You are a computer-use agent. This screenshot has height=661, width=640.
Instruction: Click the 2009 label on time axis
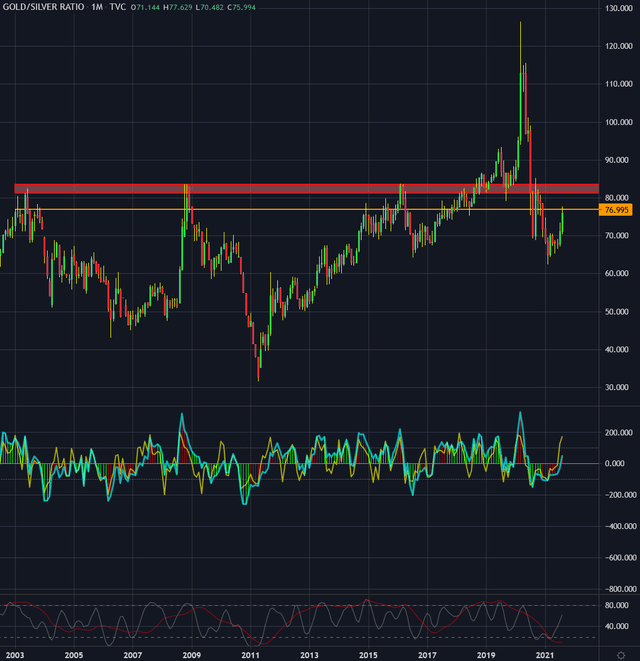[191, 652]
